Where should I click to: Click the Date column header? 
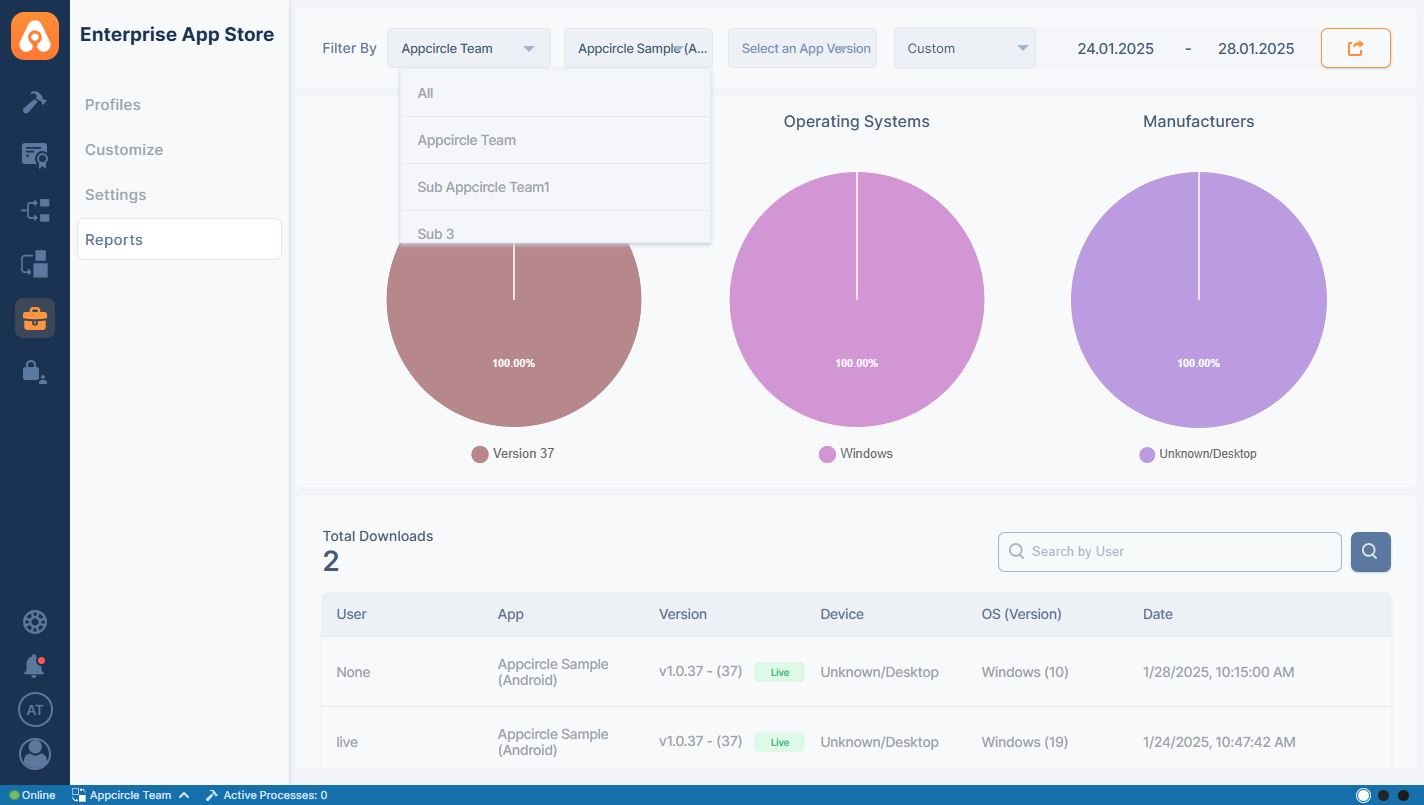[1158, 614]
